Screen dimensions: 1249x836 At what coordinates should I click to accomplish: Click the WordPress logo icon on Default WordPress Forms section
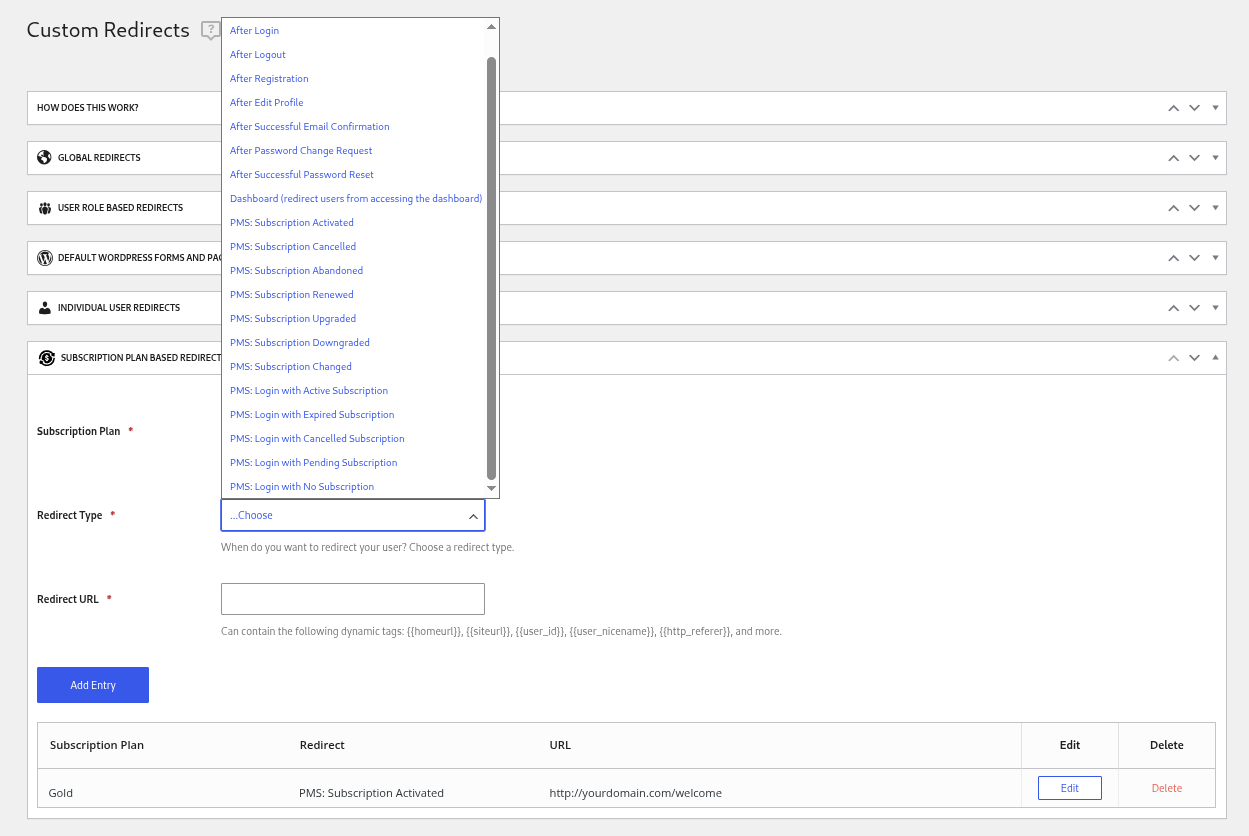click(x=44, y=257)
